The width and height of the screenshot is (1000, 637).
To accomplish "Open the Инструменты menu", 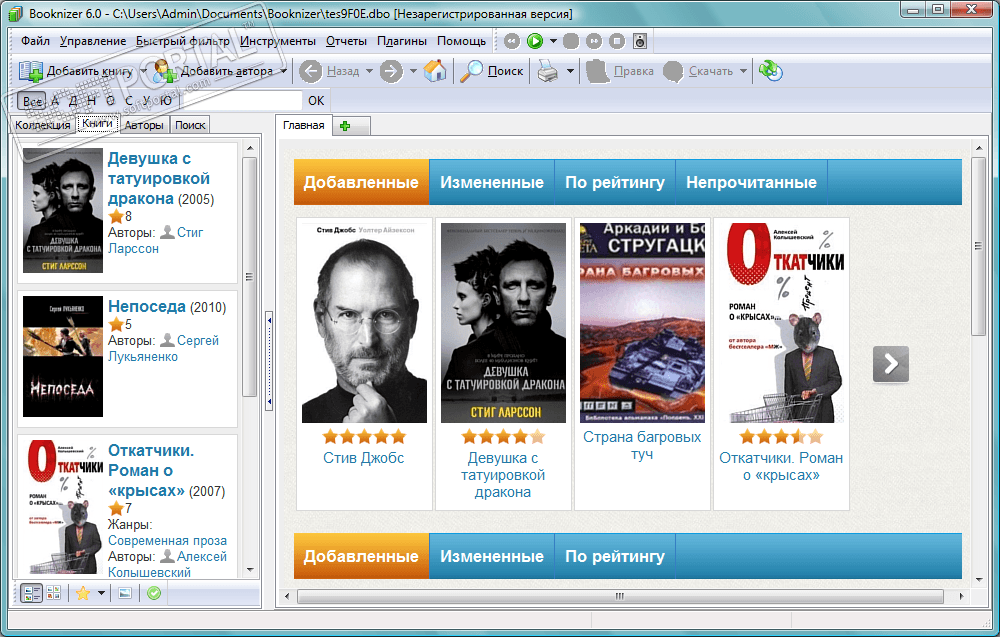I will [277, 41].
